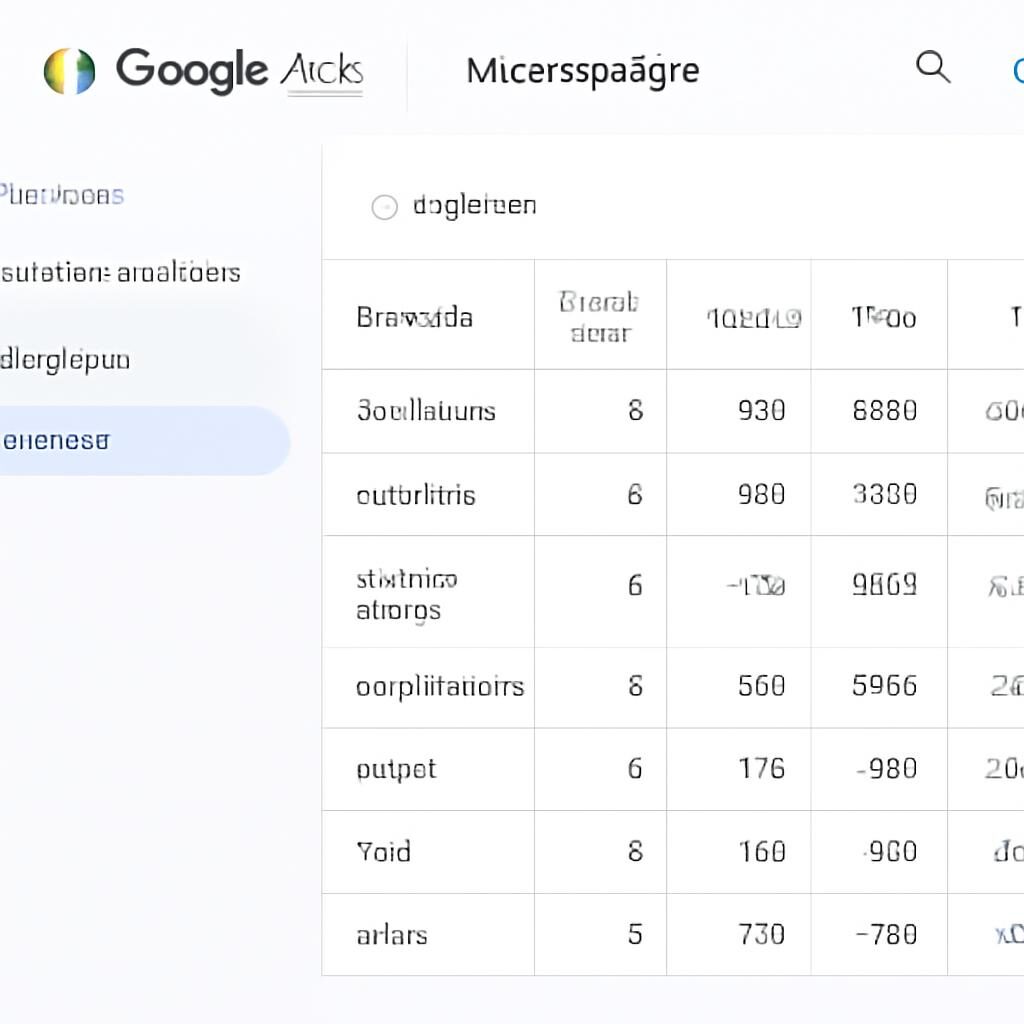Click the value 3380 in outbrlitris row
1024x1024 pixels.
pos(885,494)
